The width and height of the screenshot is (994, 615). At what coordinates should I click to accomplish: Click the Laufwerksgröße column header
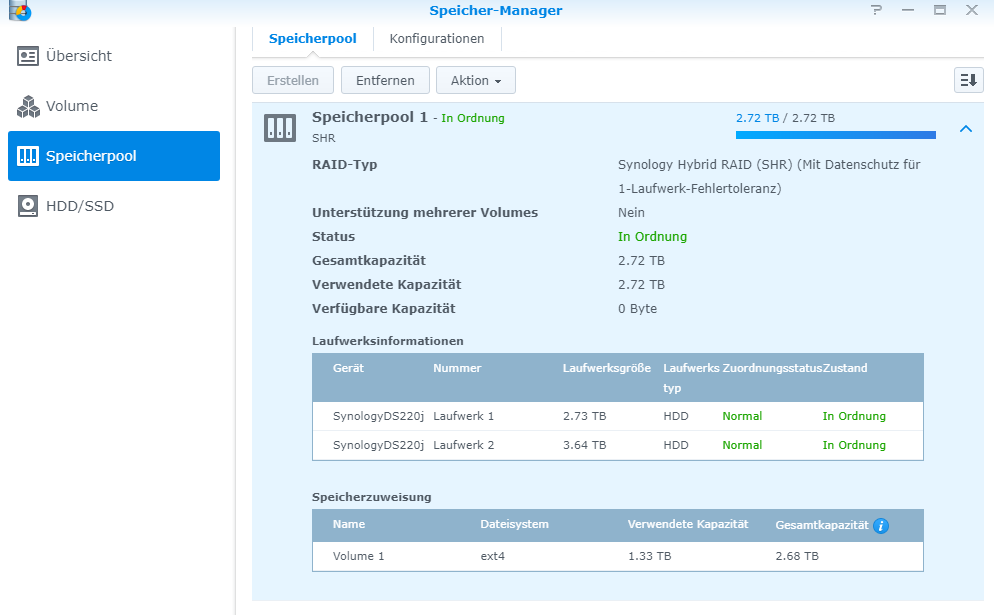coord(607,368)
